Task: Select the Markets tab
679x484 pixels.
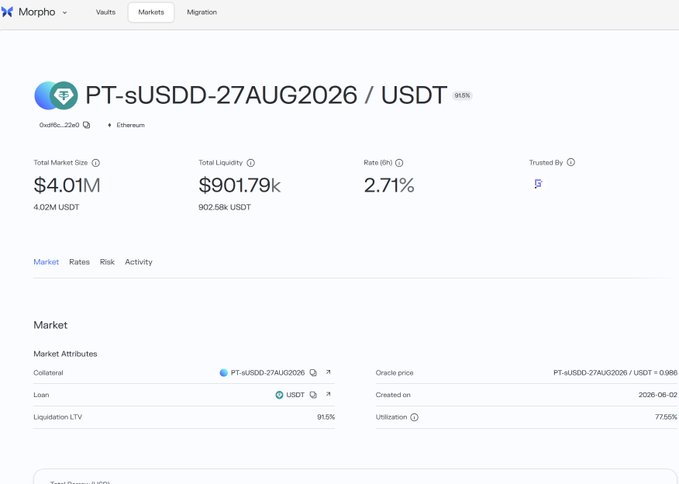Action: [151, 12]
